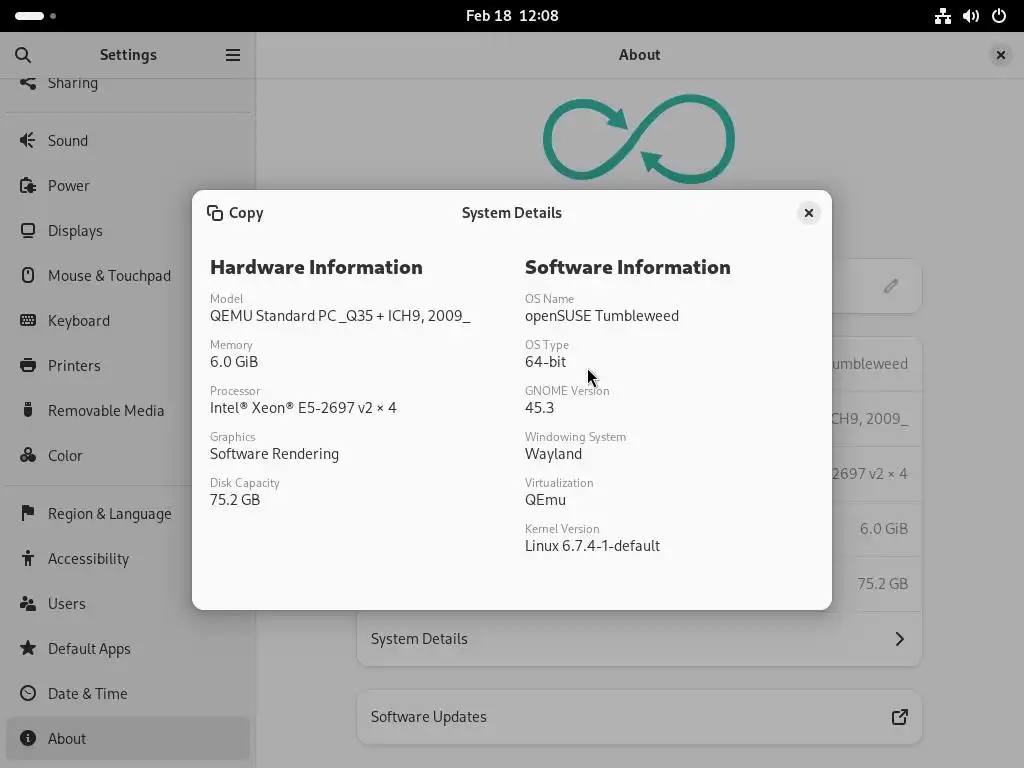This screenshot has width=1024, height=768.
Task: Close the Settings About window
Action: 1000,55
